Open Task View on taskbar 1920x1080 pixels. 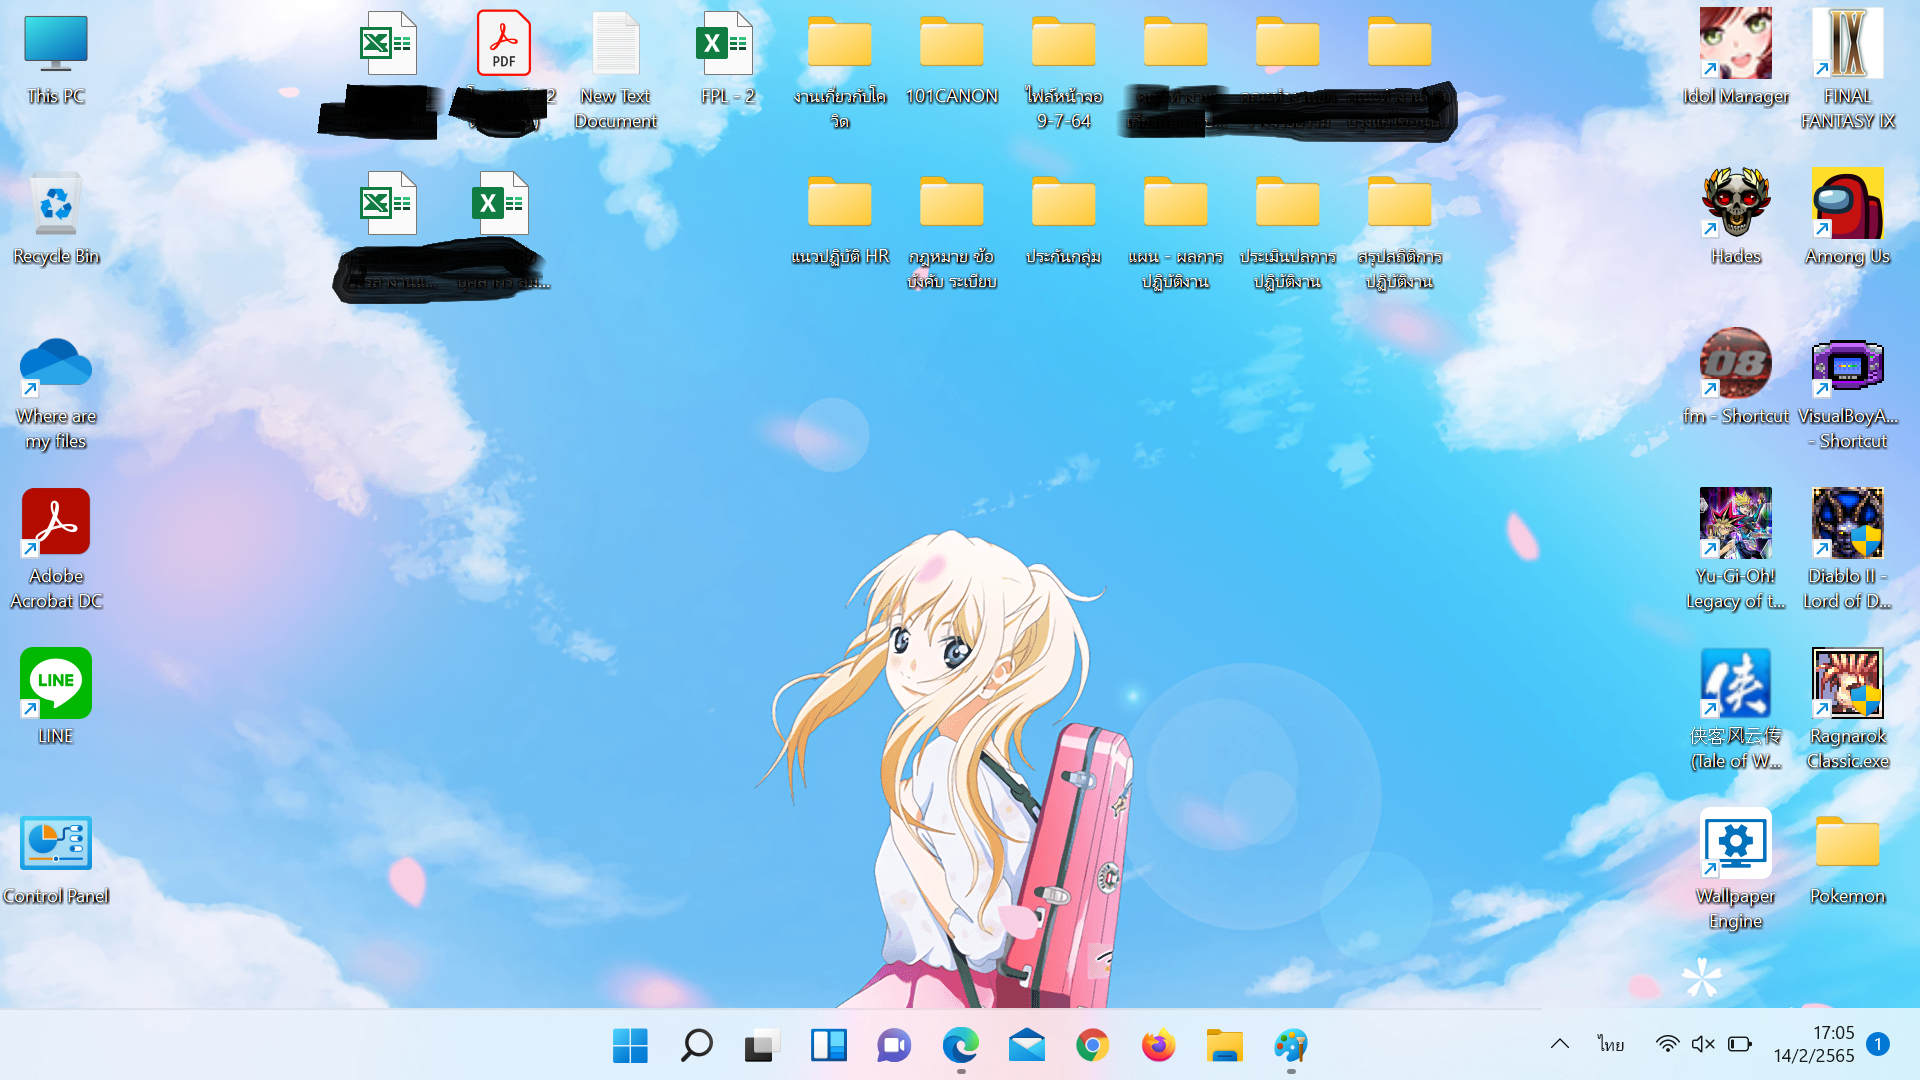[x=762, y=1046]
